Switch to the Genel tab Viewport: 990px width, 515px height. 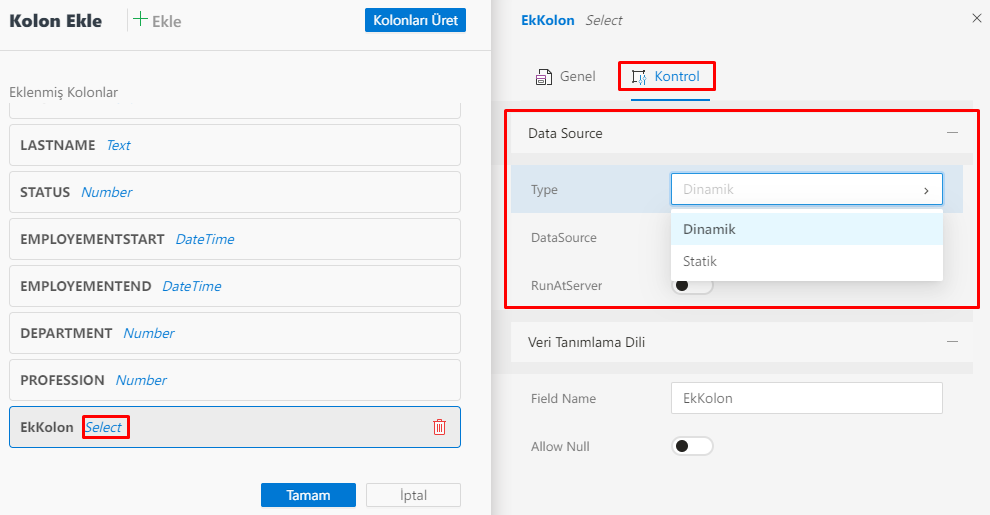click(577, 77)
